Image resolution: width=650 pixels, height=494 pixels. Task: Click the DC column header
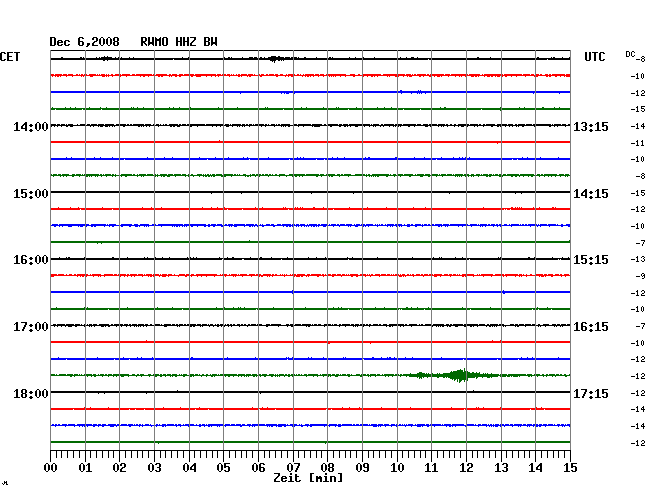(x=630, y=54)
